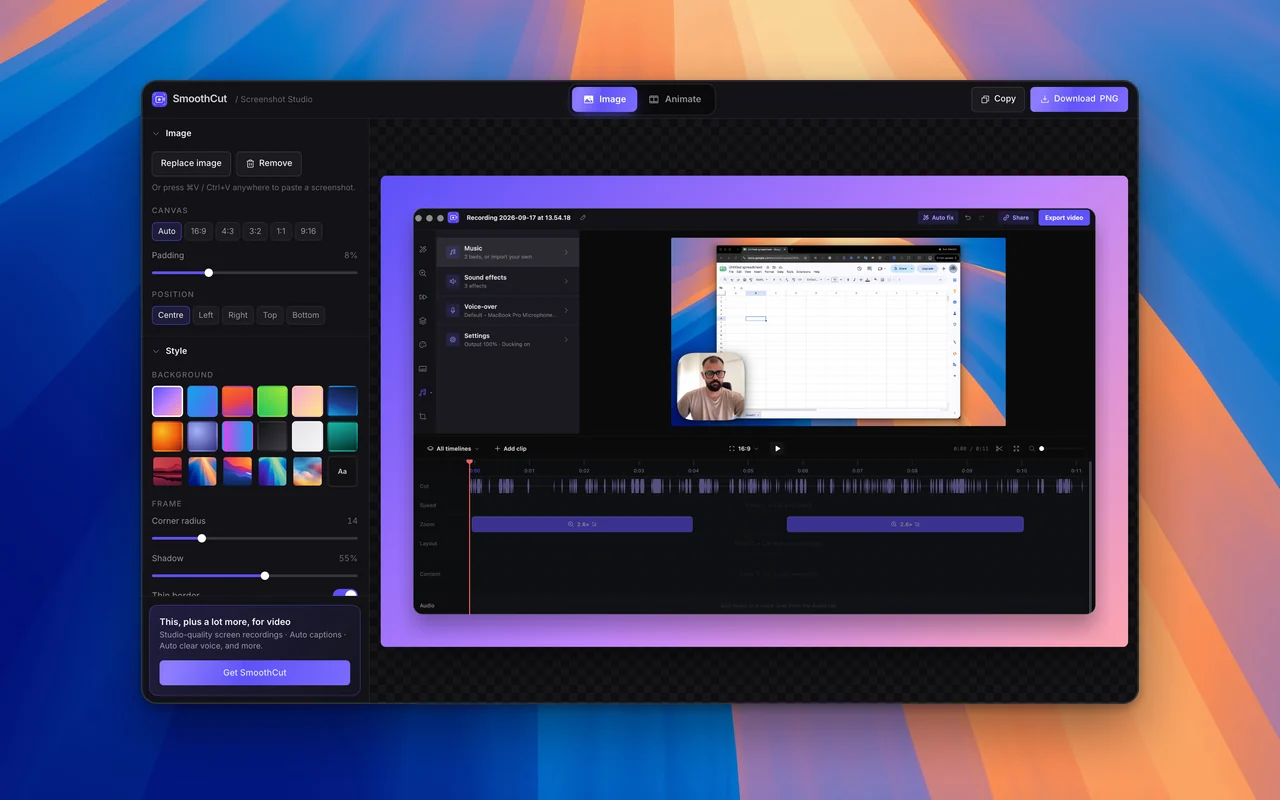Switch to the Image tab
This screenshot has height=800, width=1280.
604,99
